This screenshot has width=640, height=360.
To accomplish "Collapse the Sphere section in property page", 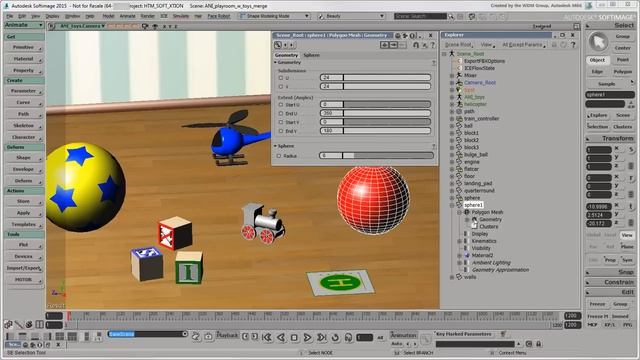I will tap(276, 146).
